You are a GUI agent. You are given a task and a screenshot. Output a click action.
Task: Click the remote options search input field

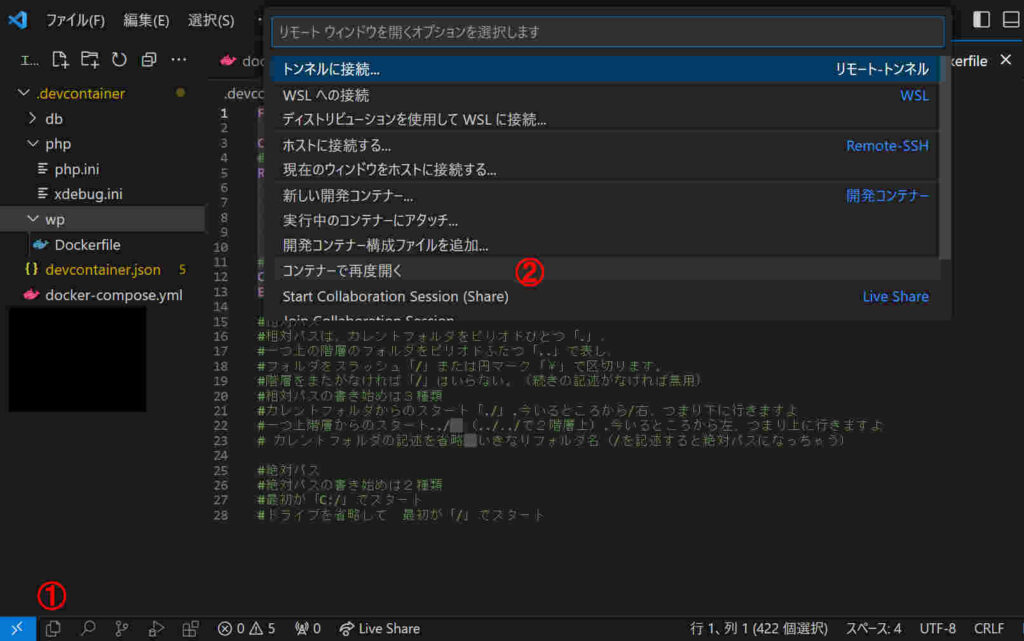pyautogui.click(x=607, y=32)
